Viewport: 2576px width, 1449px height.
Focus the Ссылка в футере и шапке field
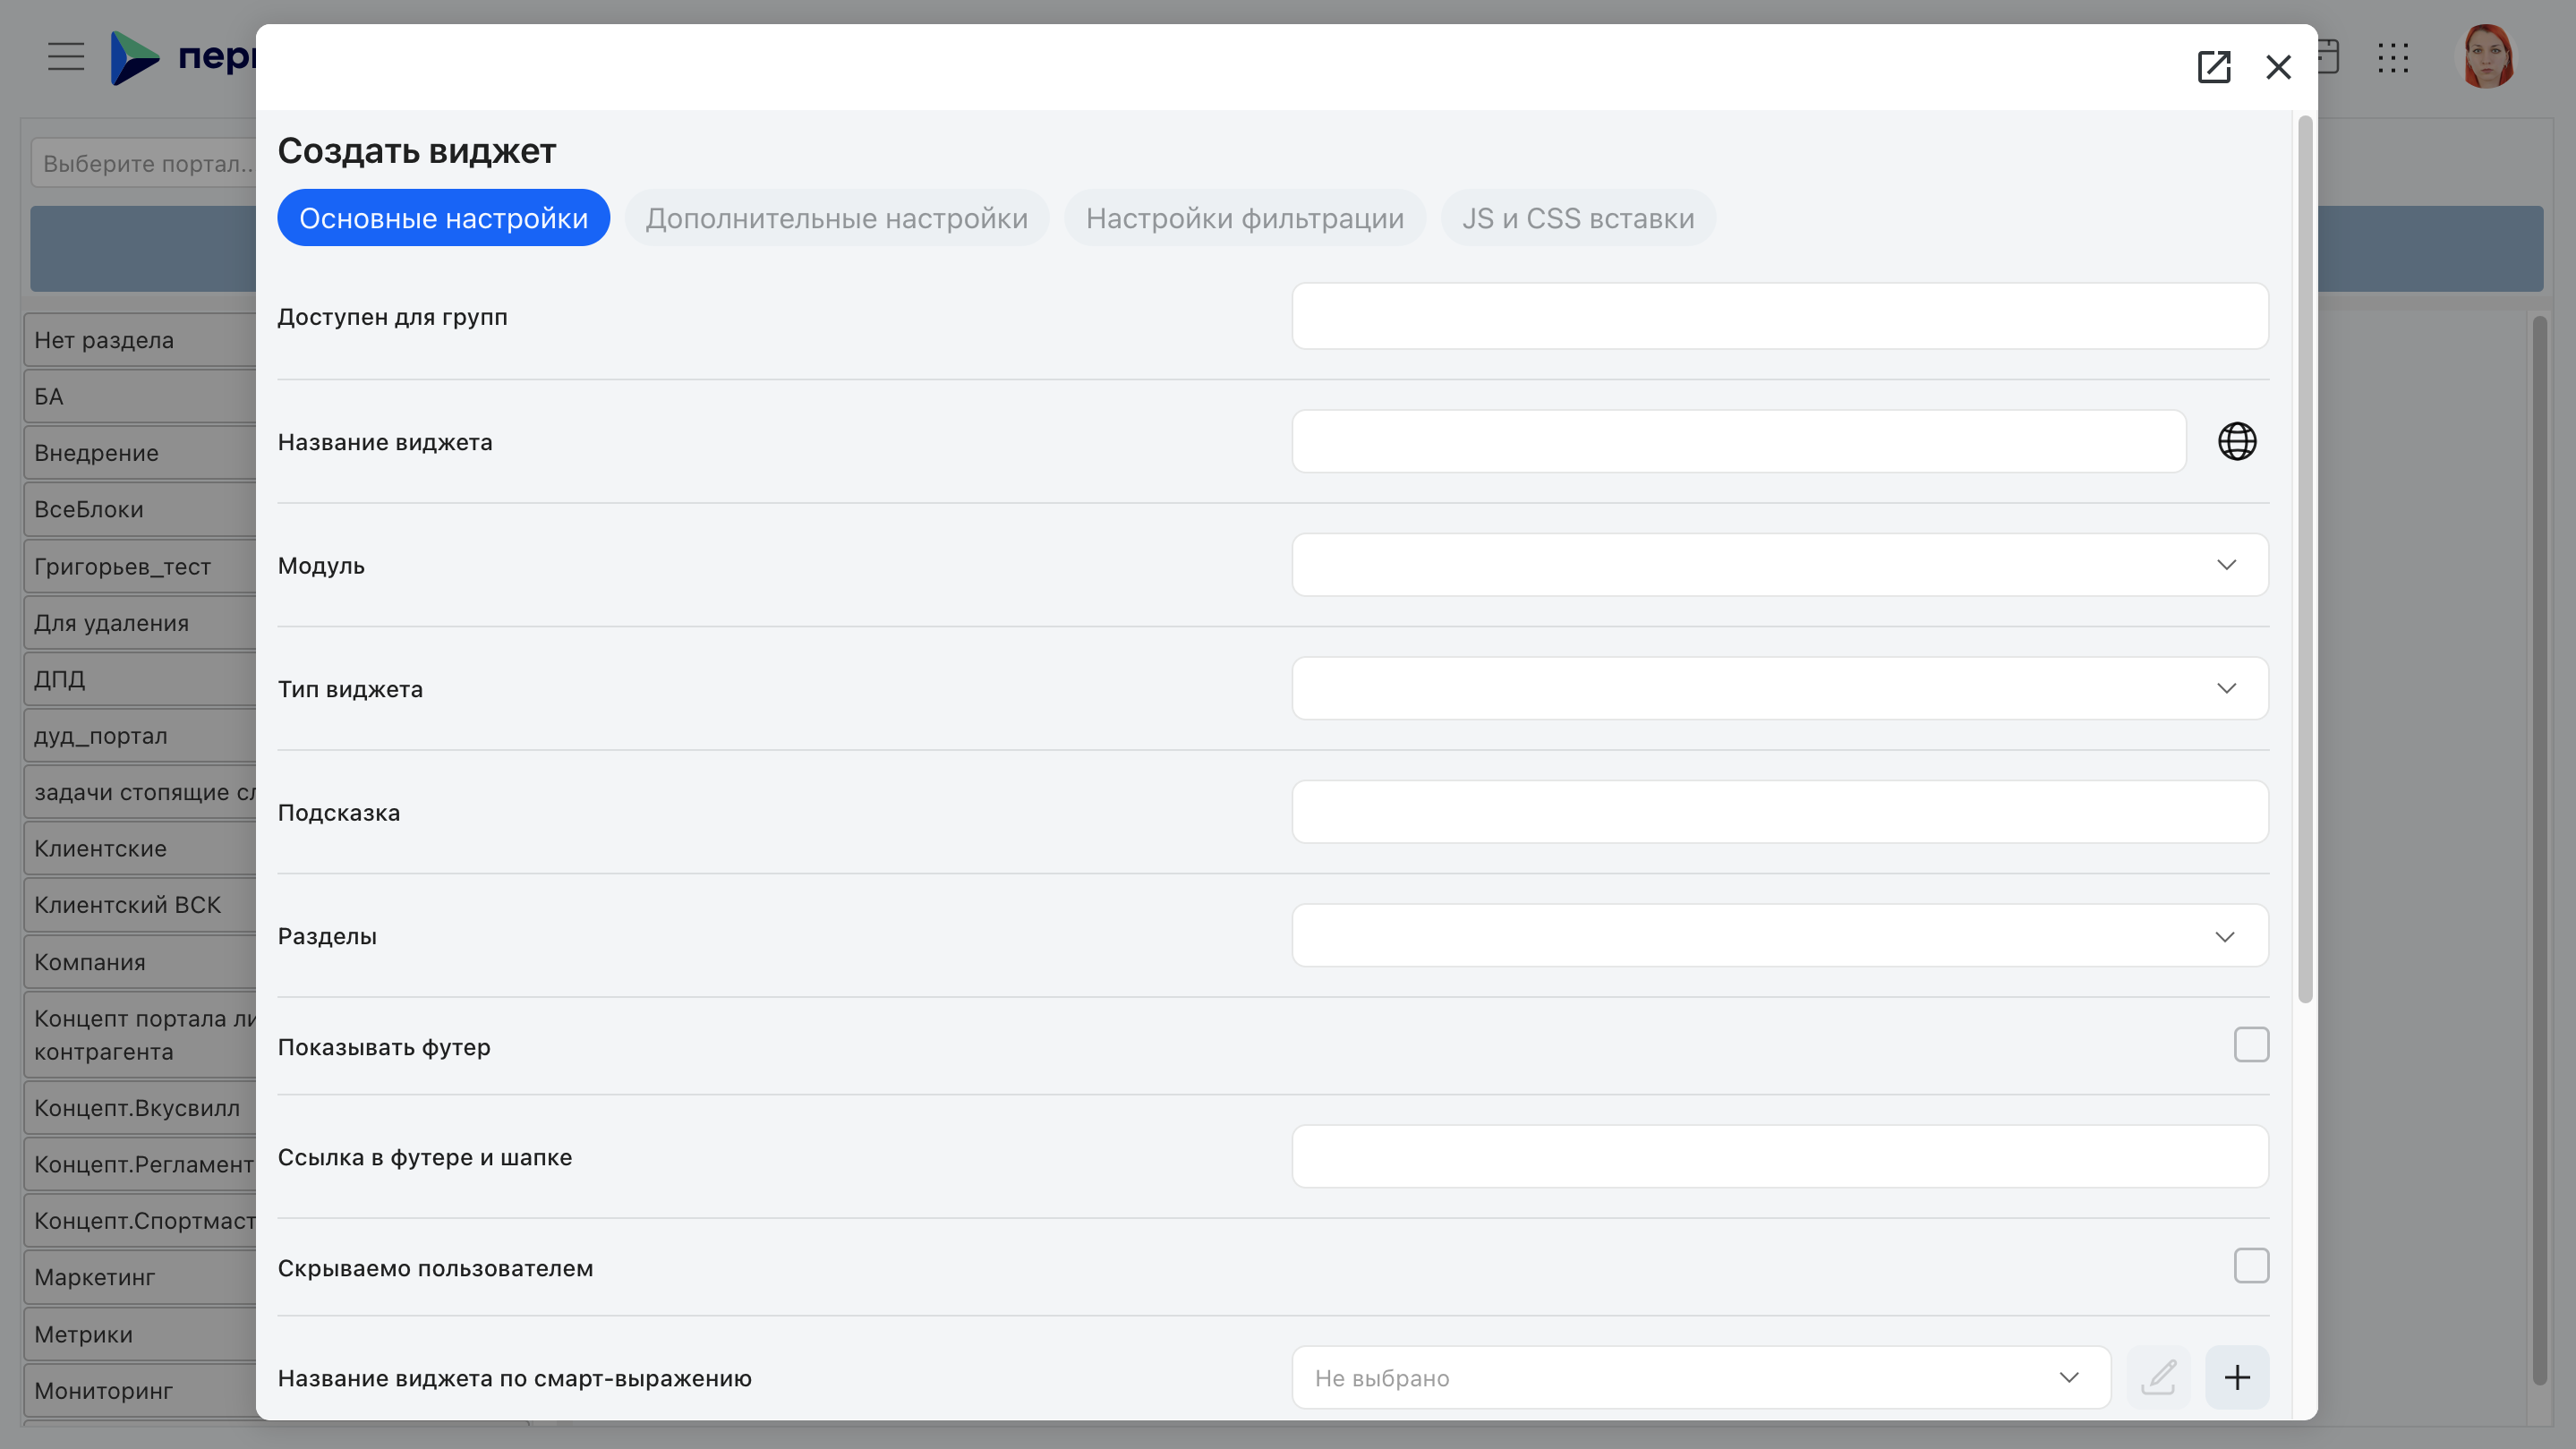(1780, 1157)
